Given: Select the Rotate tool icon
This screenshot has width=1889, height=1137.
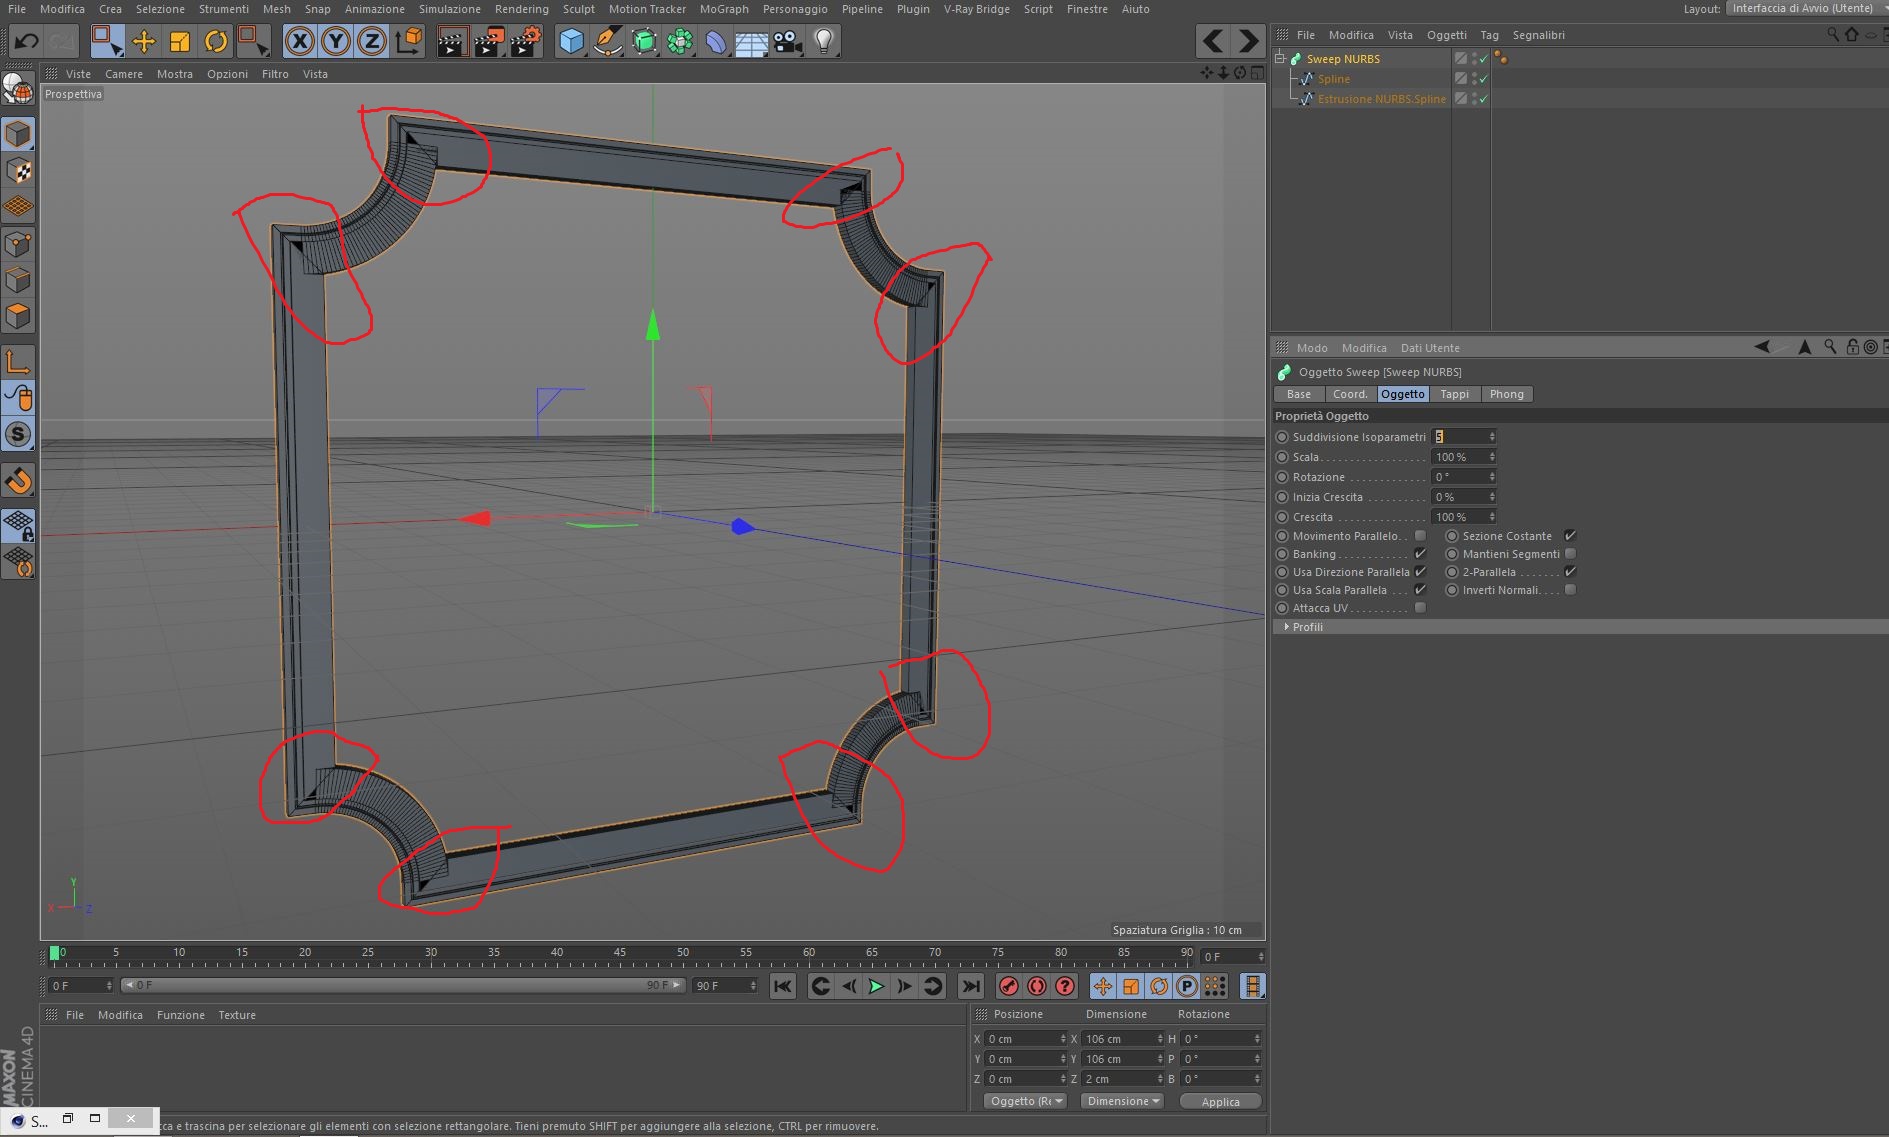Looking at the screenshot, I should [x=216, y=41].
